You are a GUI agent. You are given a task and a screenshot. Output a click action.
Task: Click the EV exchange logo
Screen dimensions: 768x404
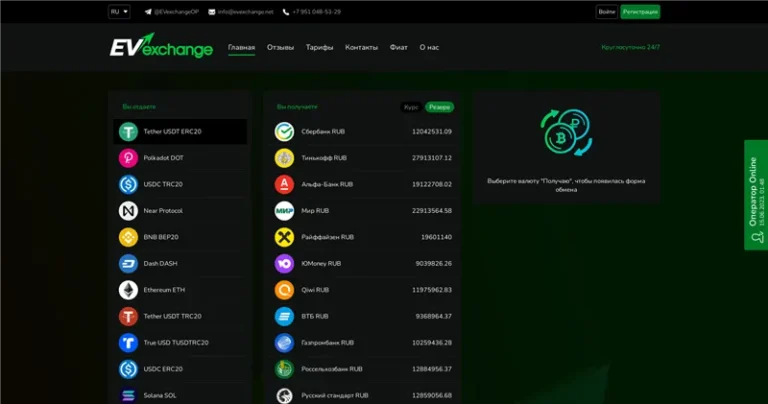(x=161, y=47)
